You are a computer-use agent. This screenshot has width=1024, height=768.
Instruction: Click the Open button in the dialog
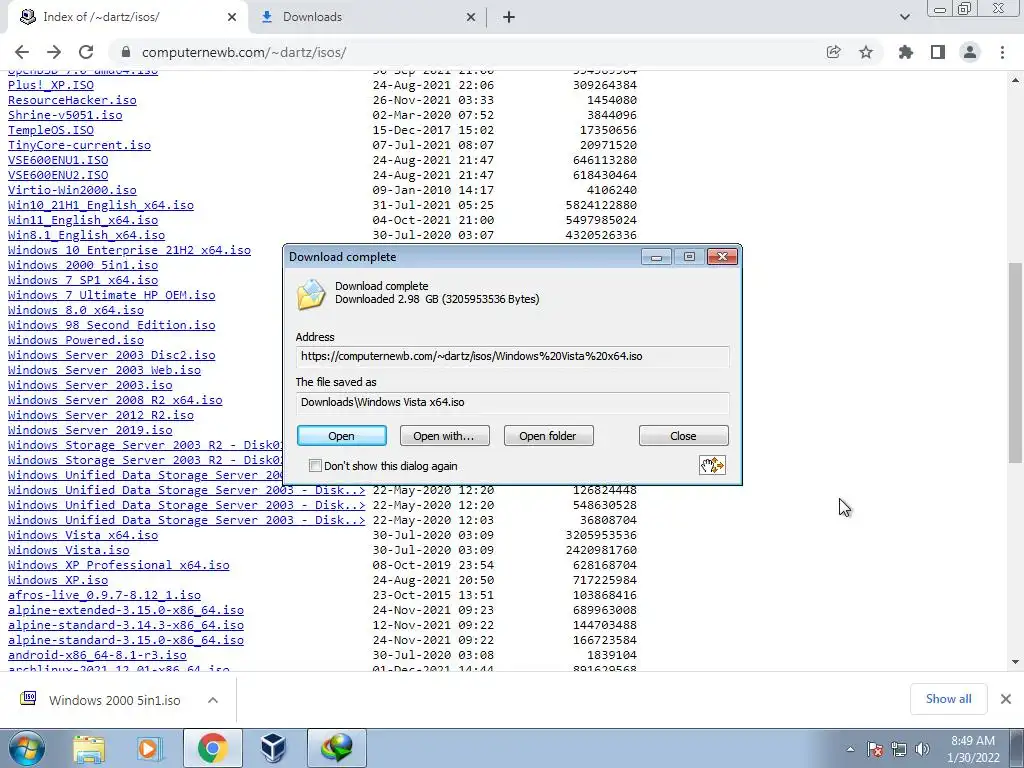[342, 436]
